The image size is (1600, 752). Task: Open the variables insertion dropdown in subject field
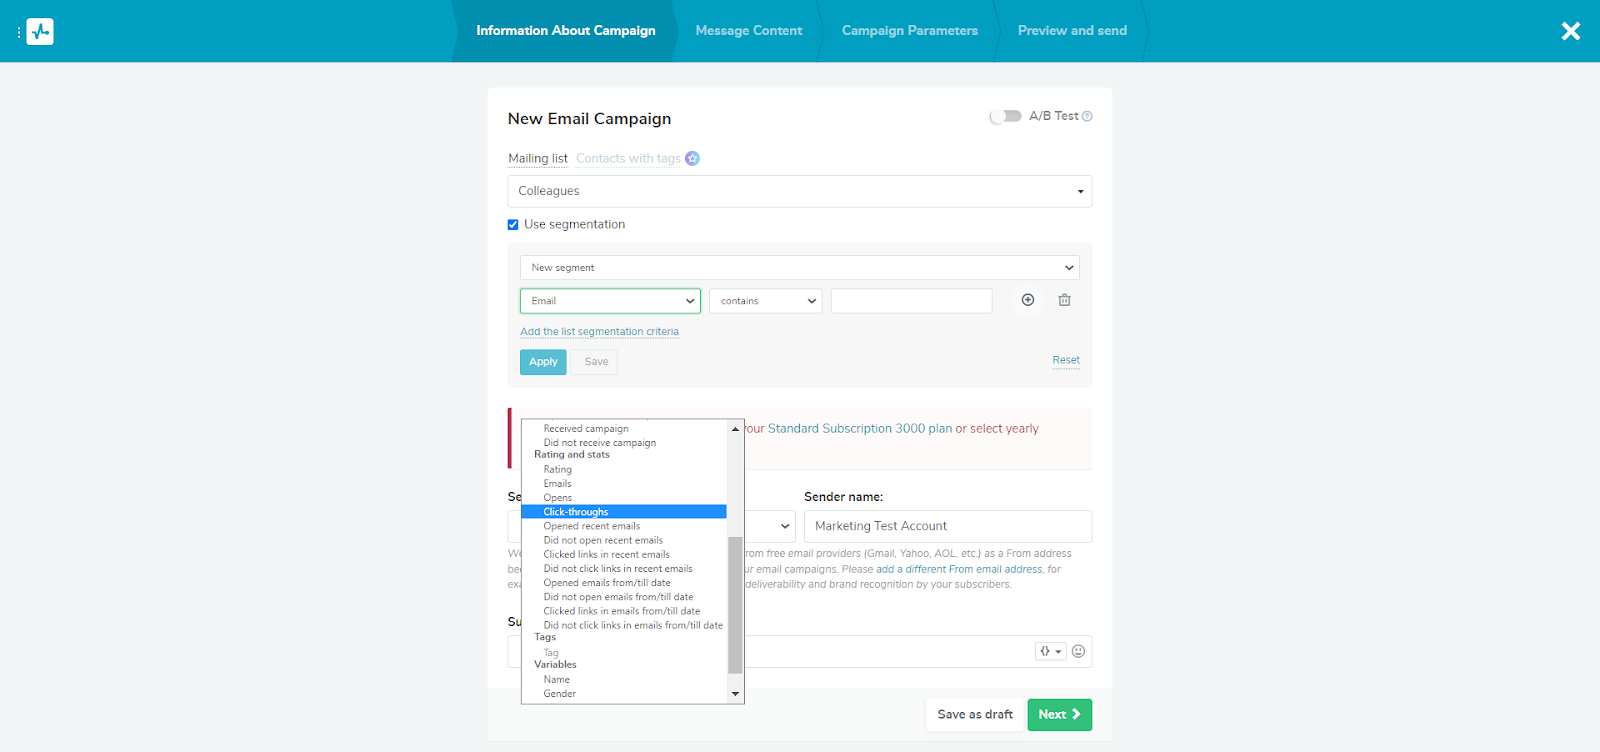1049,651
